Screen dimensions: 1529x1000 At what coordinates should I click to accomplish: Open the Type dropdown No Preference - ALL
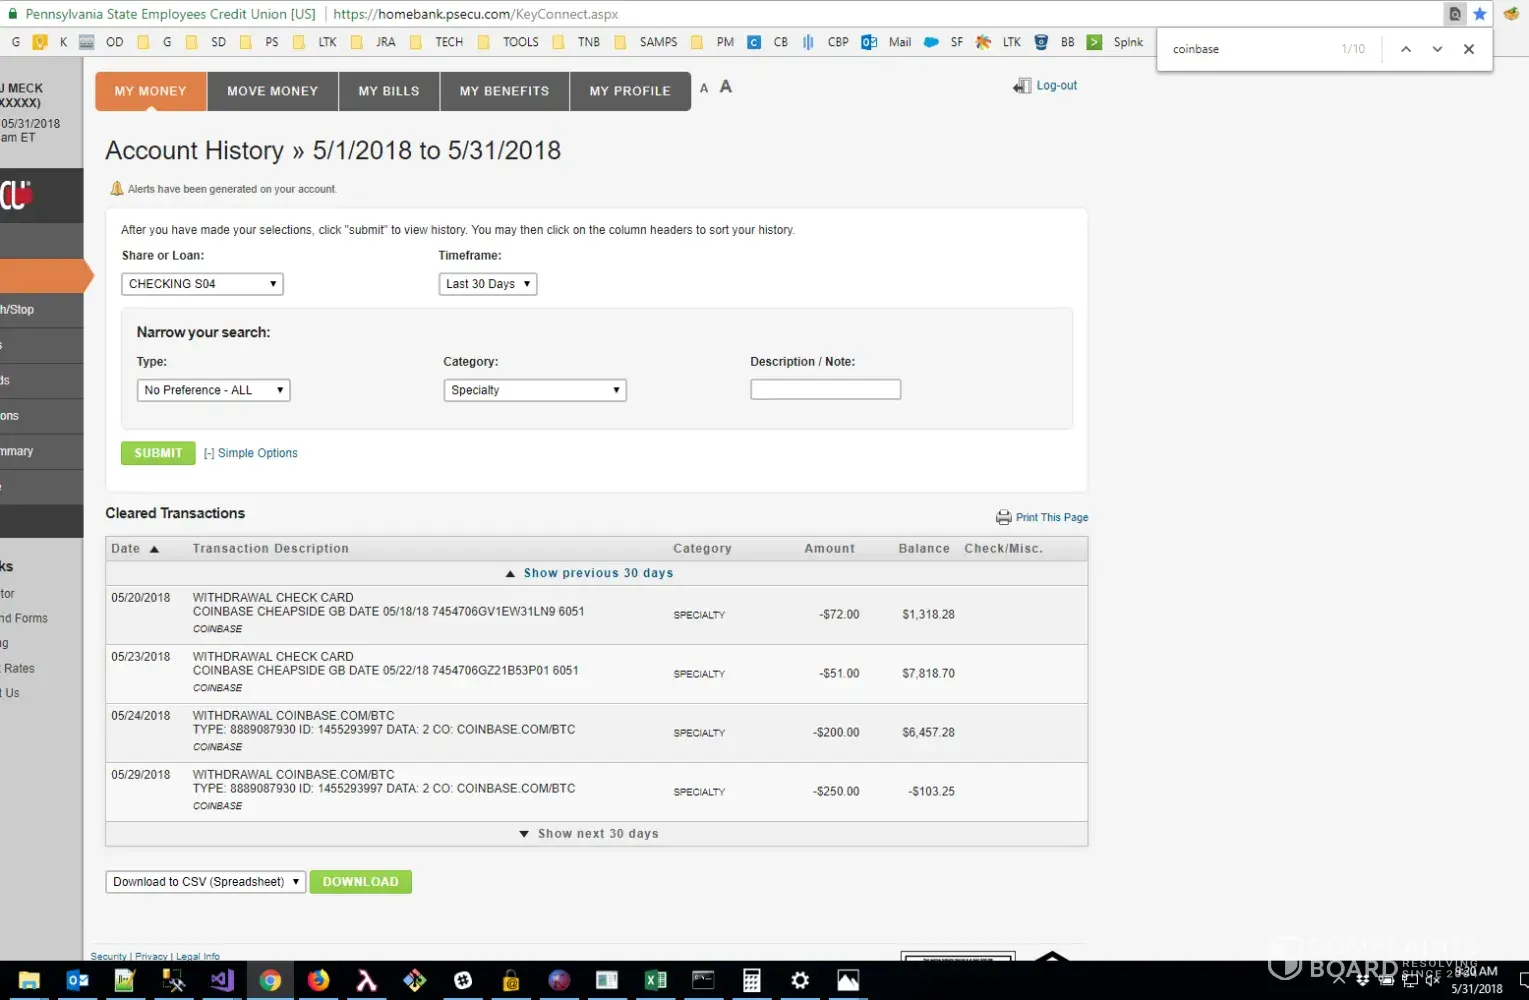[x=213, y=390]
